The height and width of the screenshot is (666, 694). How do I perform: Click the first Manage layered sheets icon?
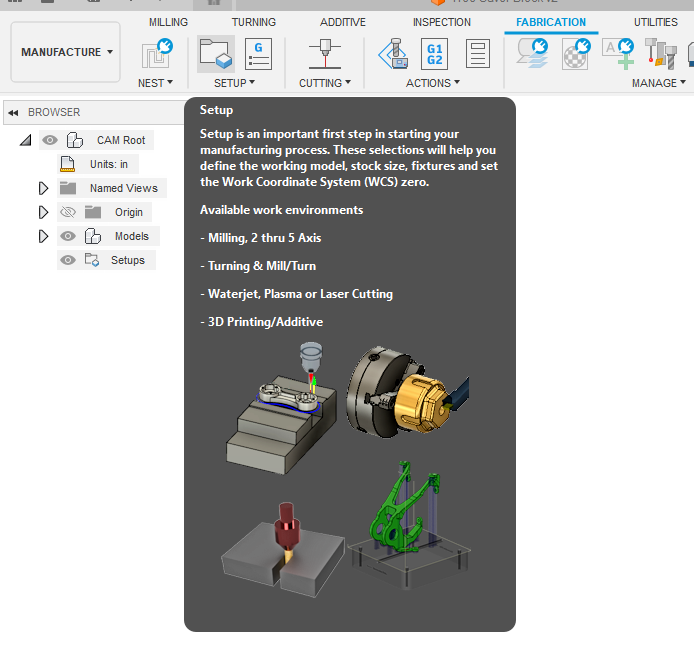[532, 54]
